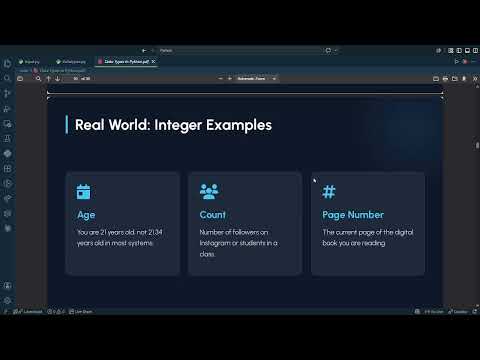Viewport: 480px width, 360px height.
Task: Click the people icon on Count card
Action: point(209,191)
